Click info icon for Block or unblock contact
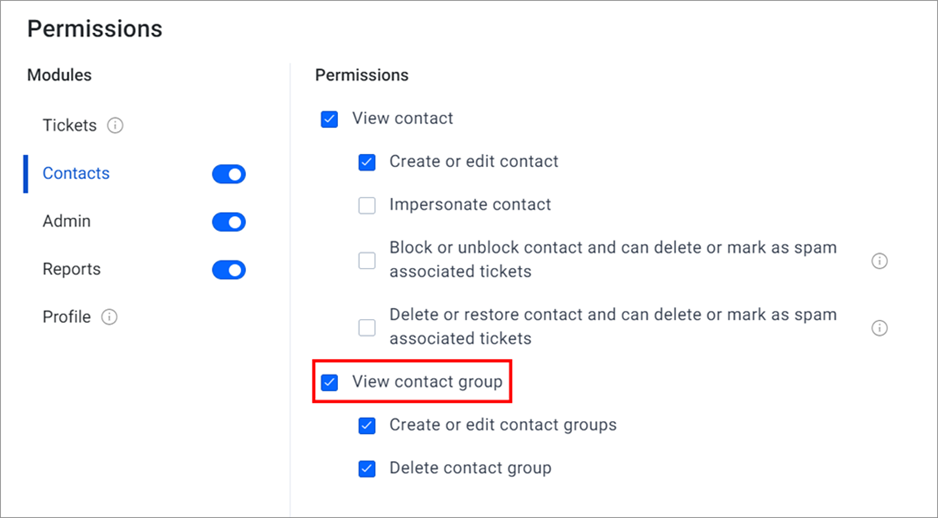Image resolution: width=938 pixels, height=518 pixels. pos(879,261)
